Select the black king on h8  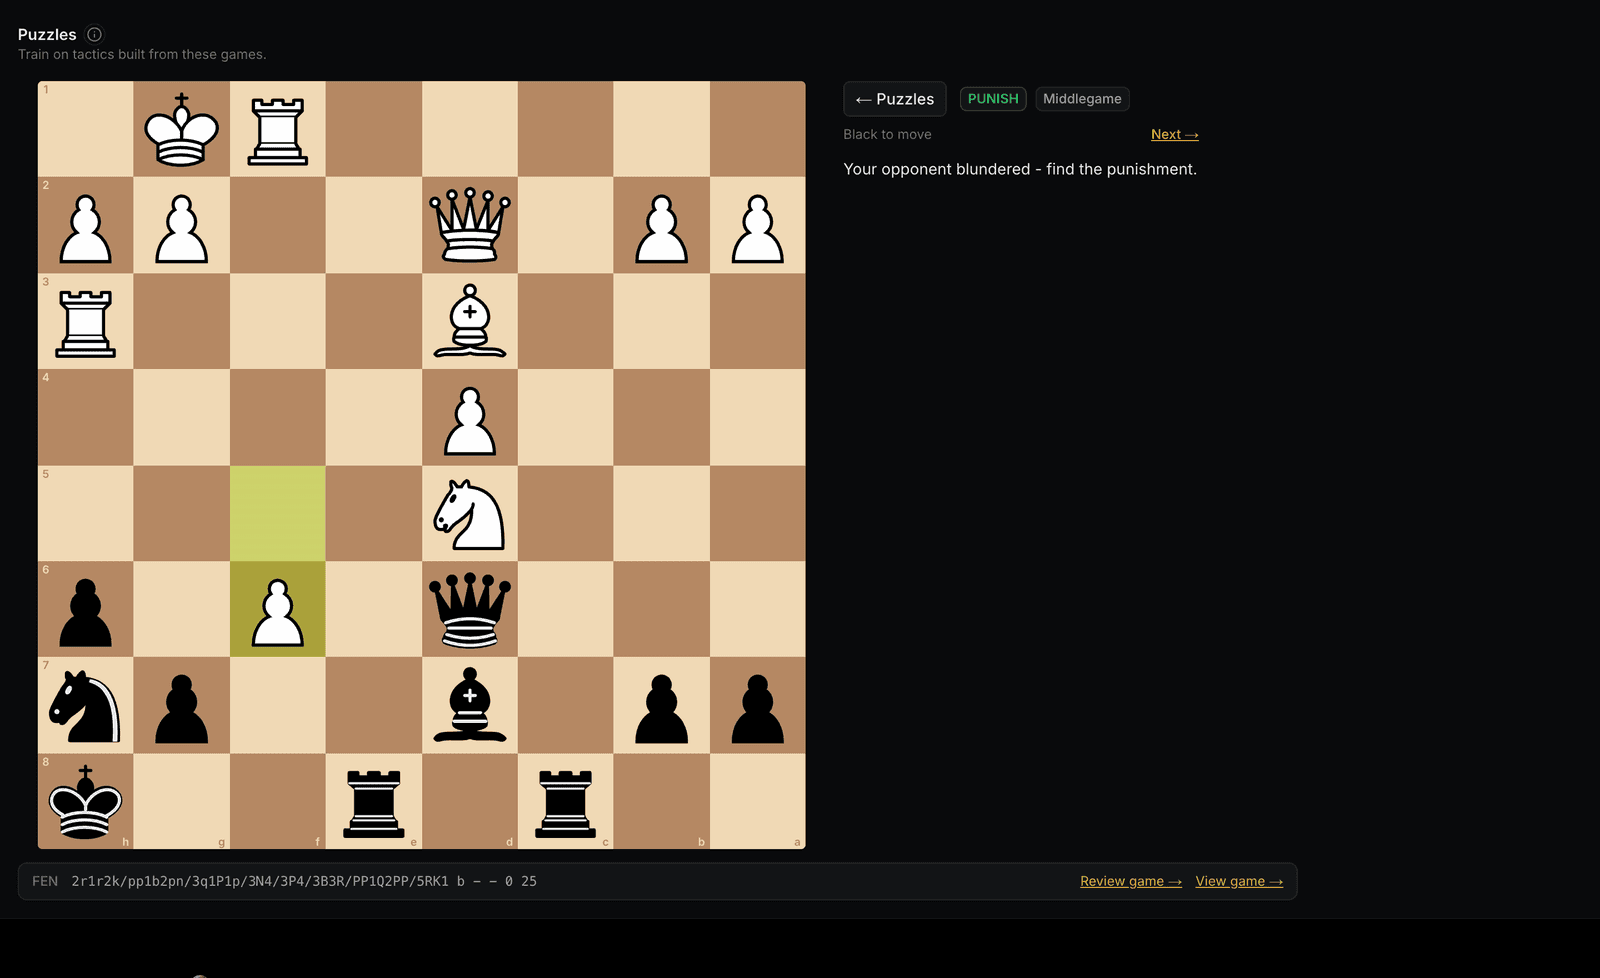tap(86, 801)
